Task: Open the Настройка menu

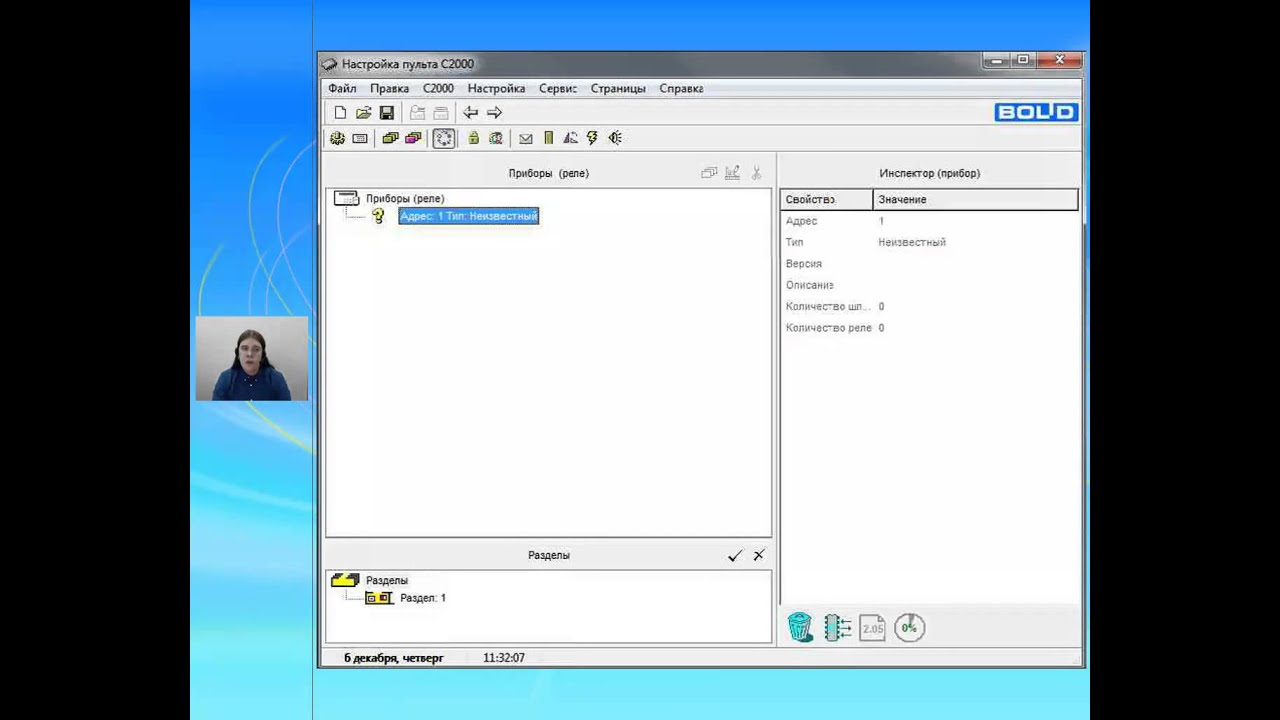Action: pyautogui.click(x=496, y=88)
